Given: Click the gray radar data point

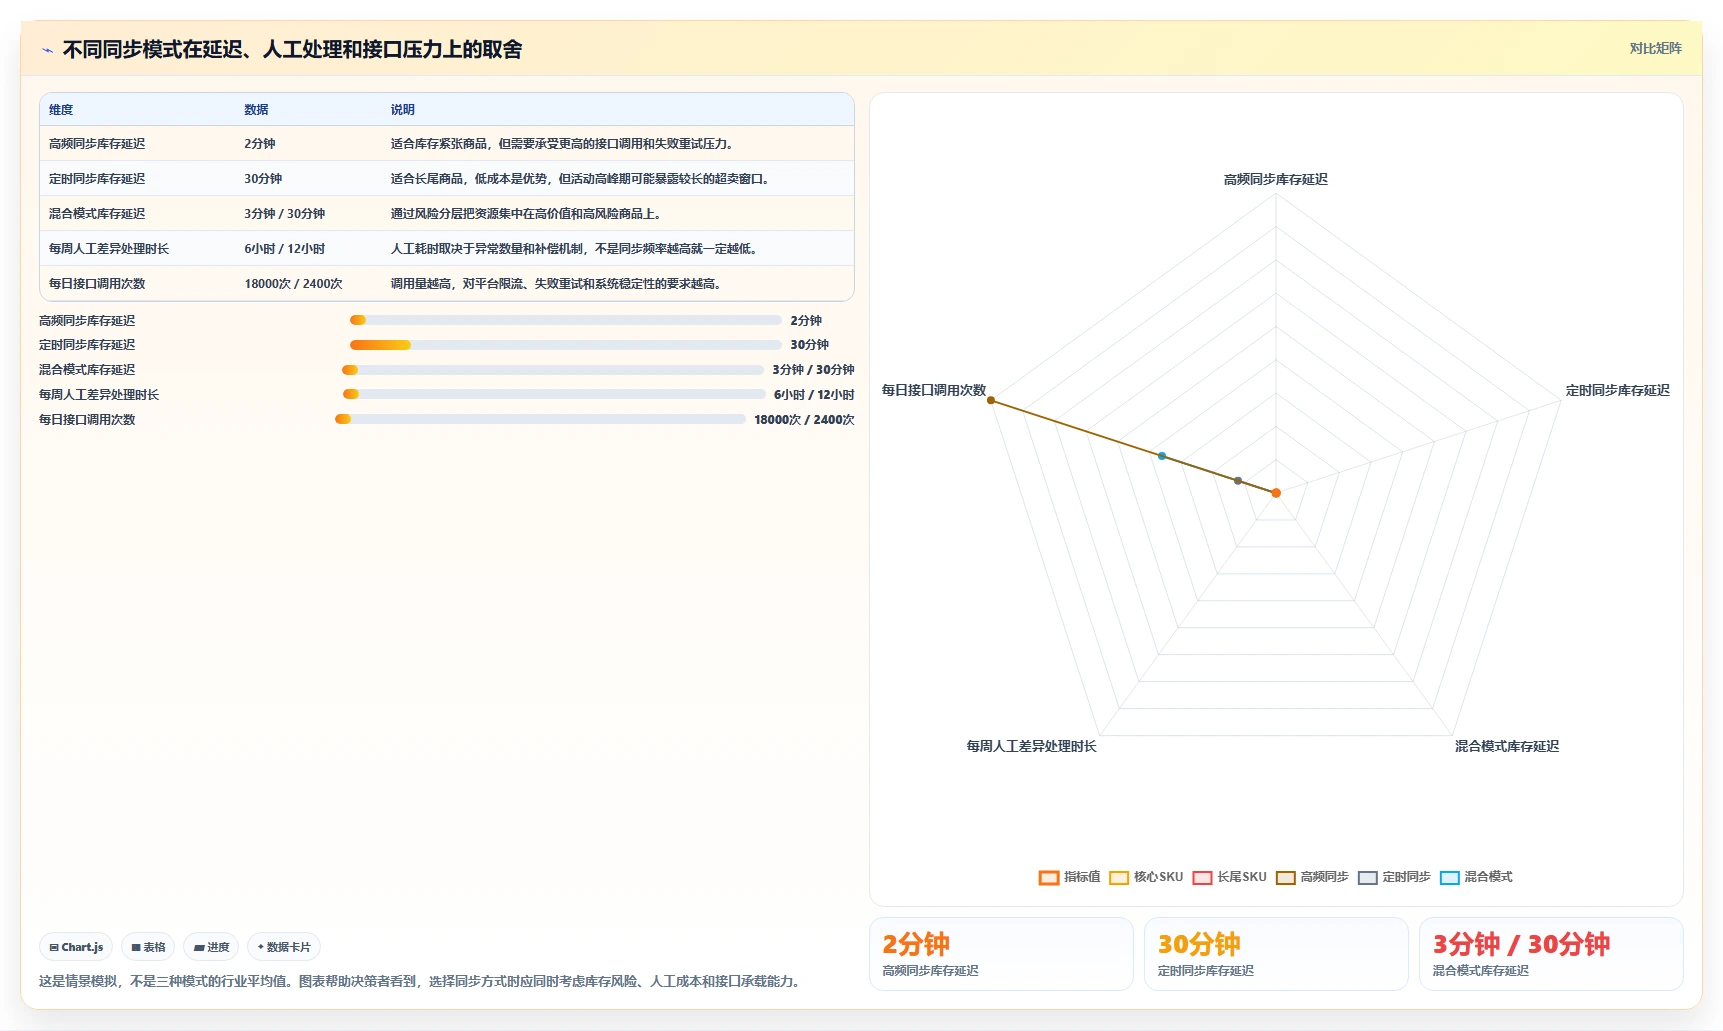Looking at the screenshot, I should coord(1238,481).
